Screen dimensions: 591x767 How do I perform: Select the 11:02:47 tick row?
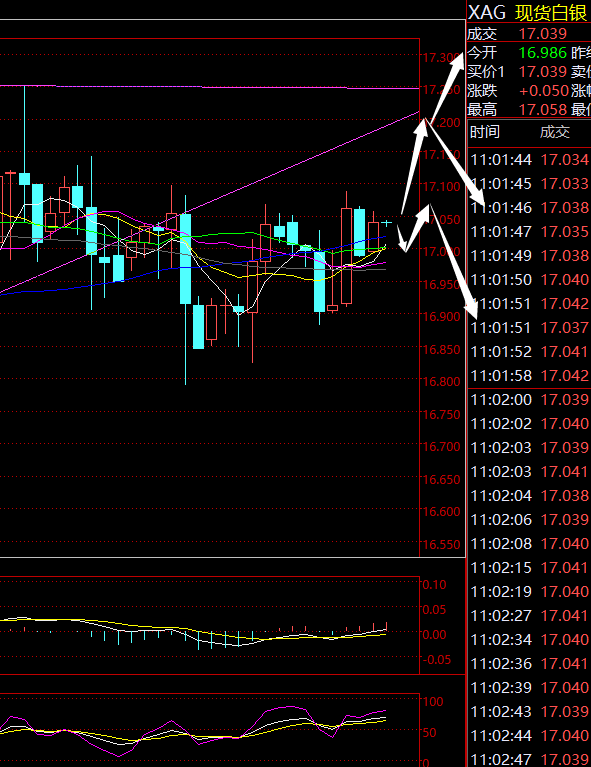click(529, 759)
